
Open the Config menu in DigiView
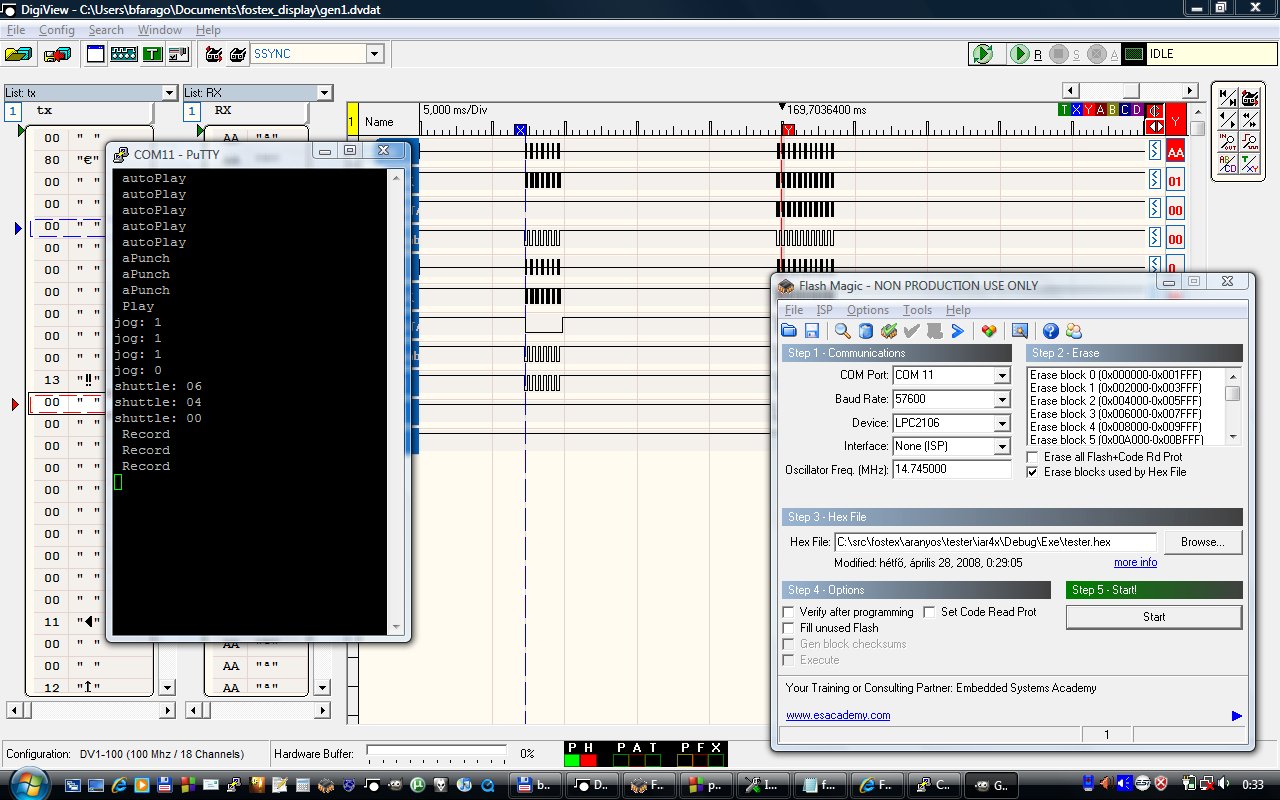tap(57, 30)
